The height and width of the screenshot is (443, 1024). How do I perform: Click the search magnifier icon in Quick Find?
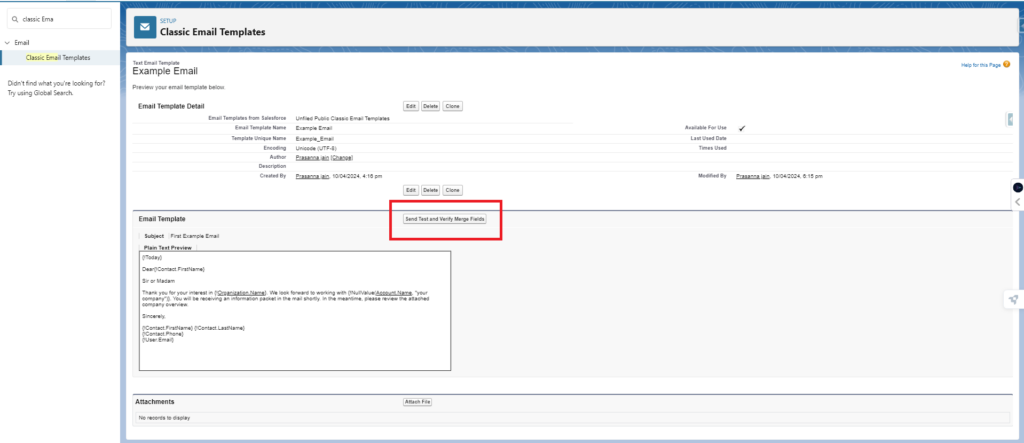tap(14, 19)
